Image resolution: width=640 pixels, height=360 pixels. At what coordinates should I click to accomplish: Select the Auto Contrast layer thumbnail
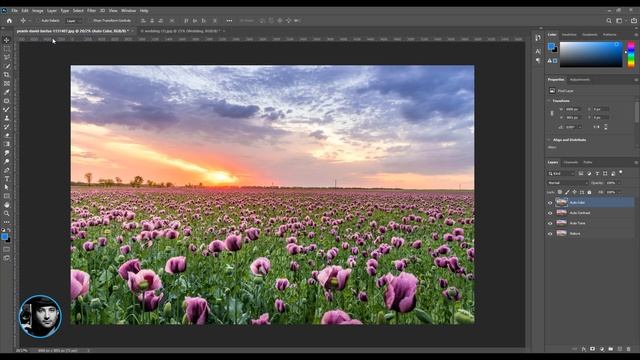561,213
